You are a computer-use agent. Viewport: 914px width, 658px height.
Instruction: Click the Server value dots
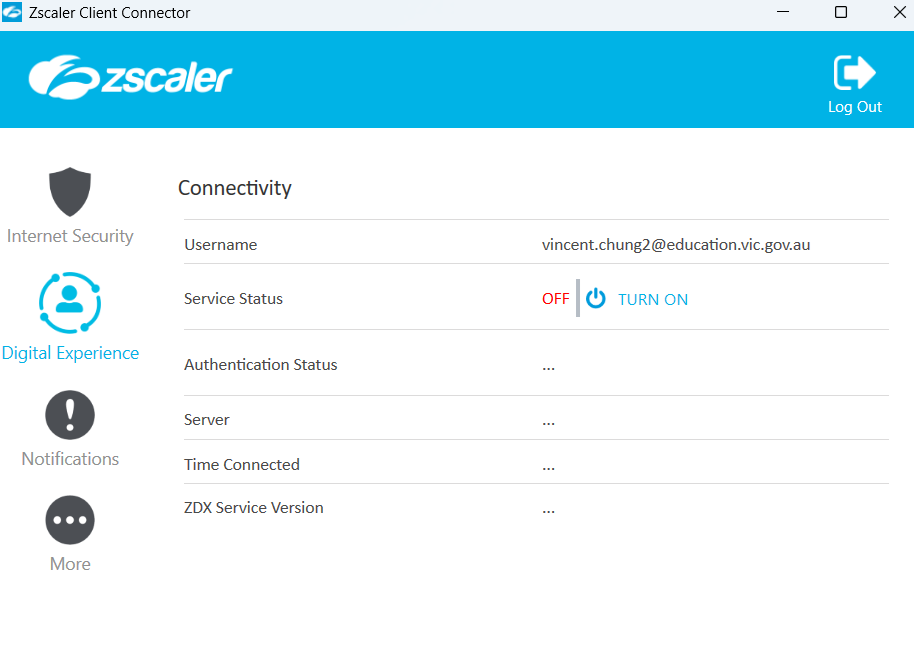coord(548,423)
